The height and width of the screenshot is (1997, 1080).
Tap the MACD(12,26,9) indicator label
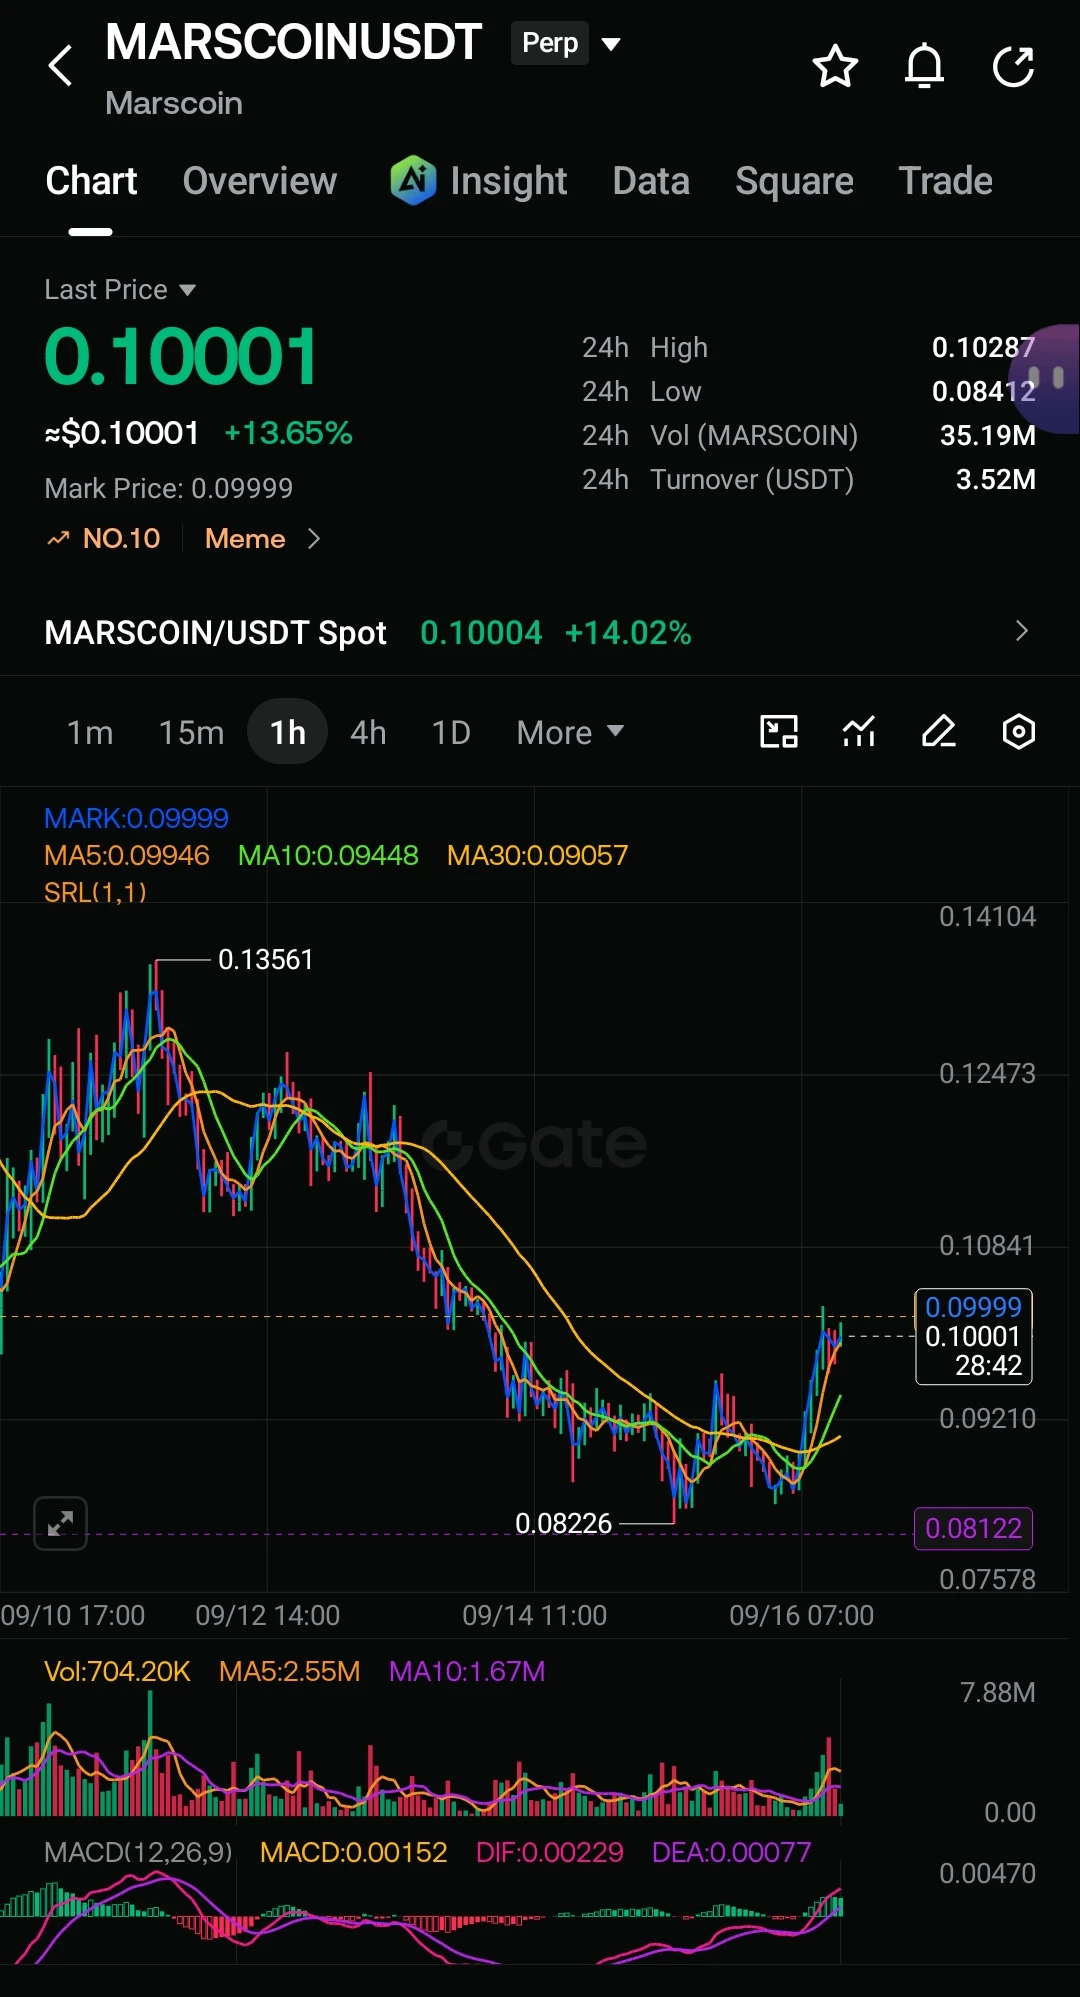pos(138,1852)
